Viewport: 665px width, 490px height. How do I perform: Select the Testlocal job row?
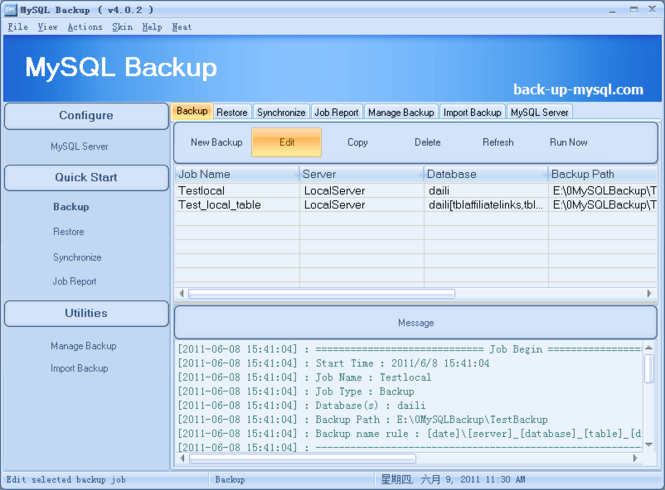[x=416, y=190]
